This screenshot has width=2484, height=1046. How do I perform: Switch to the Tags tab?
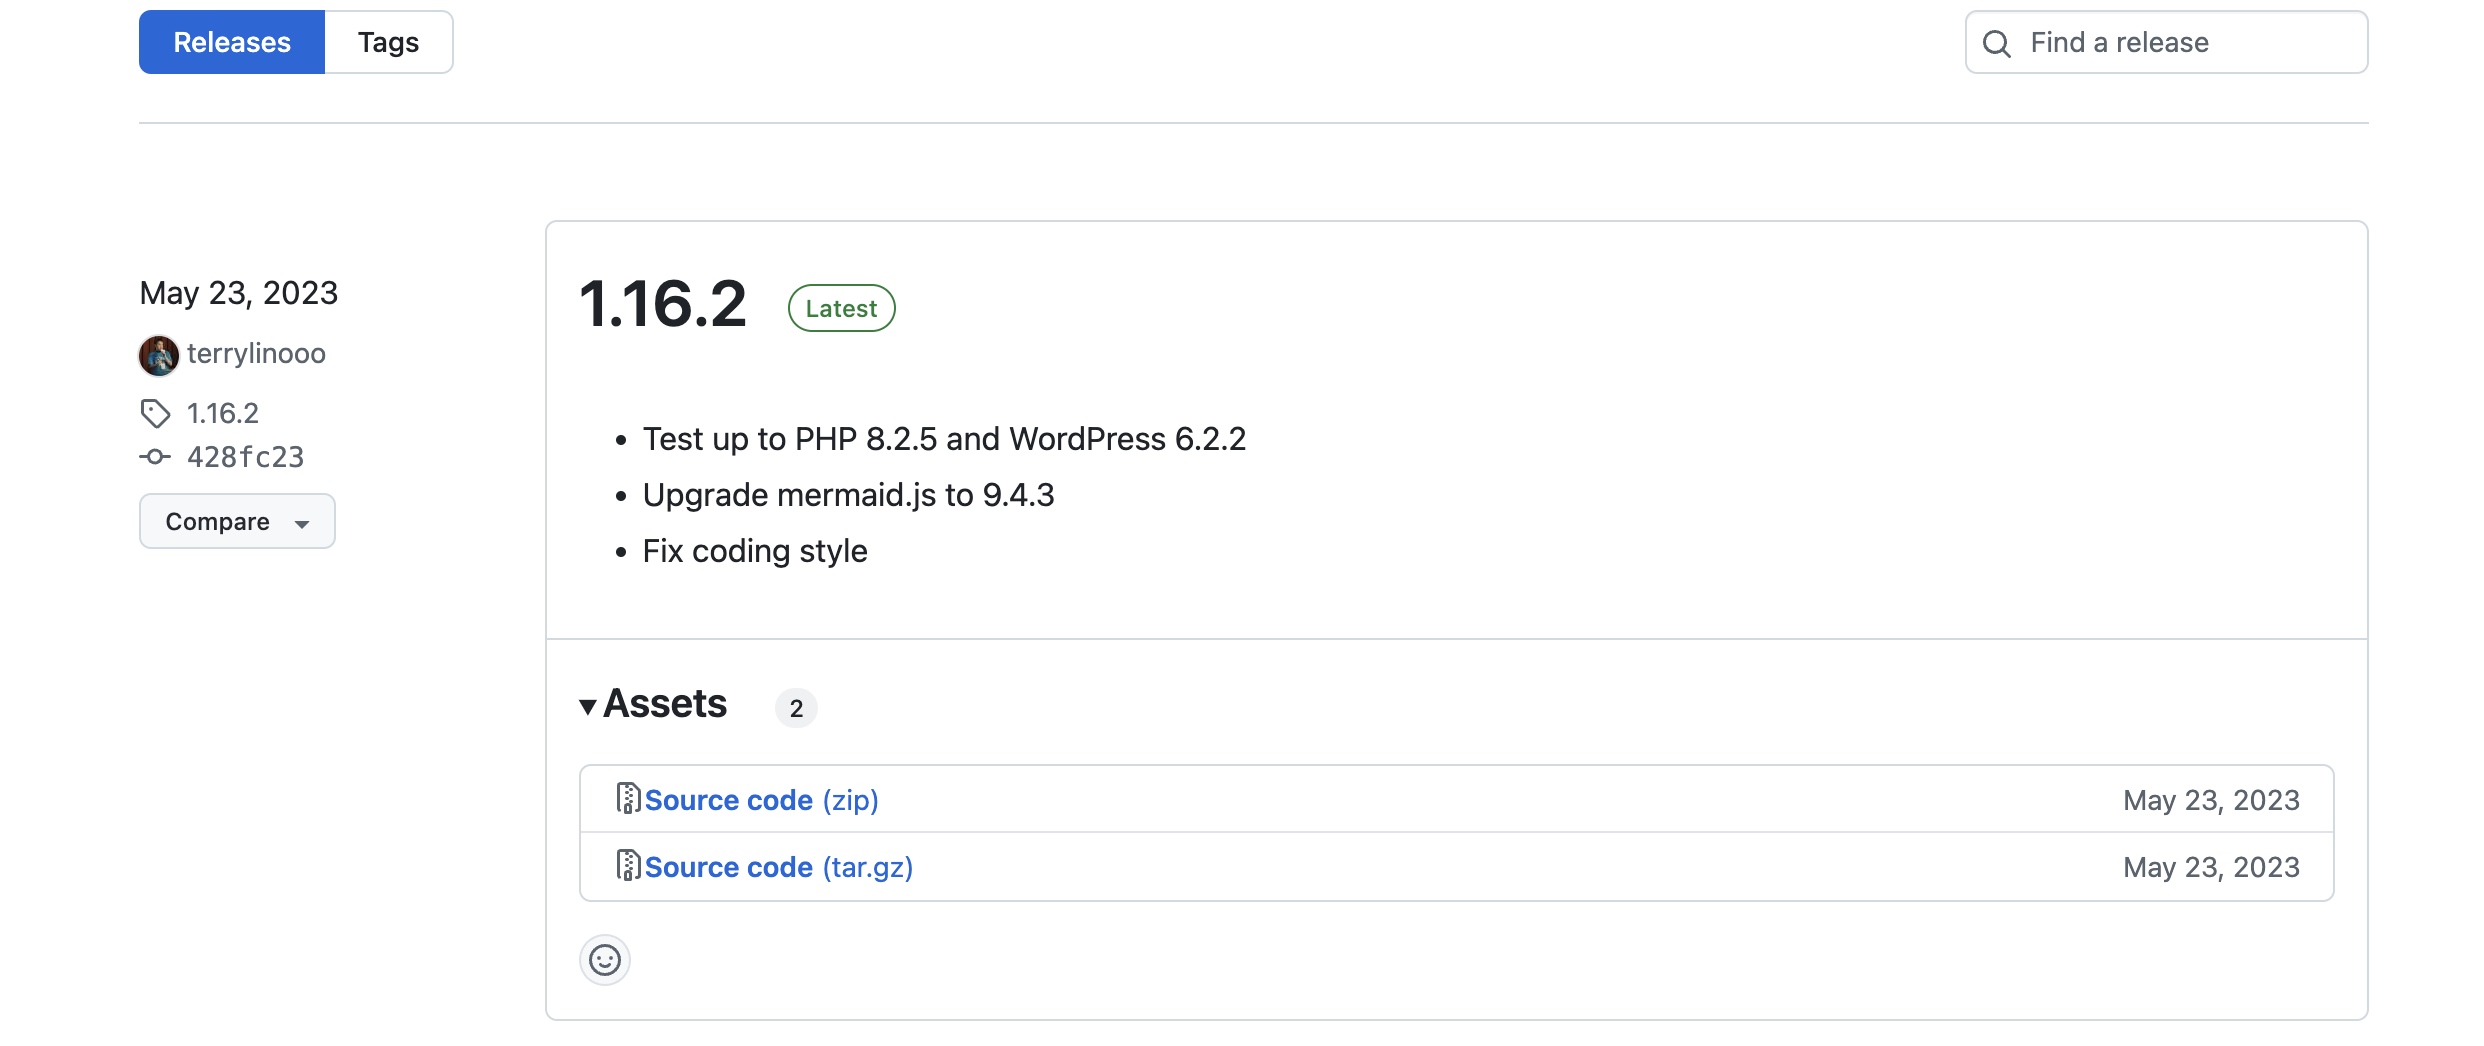[x=388, y=41]
